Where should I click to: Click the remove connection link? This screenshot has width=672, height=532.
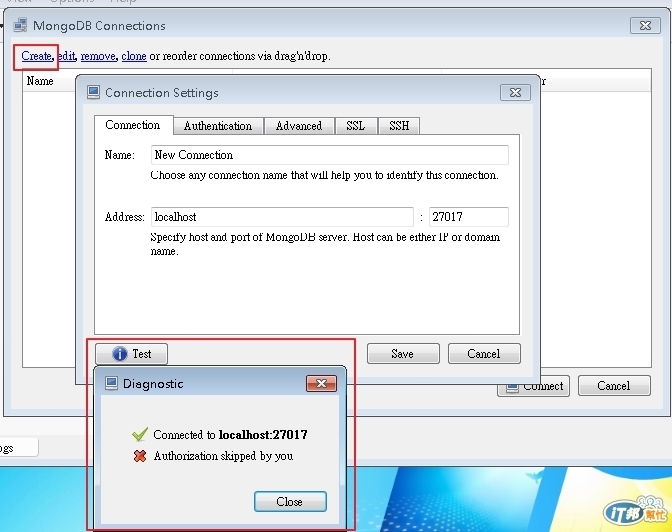coord(98,56)
